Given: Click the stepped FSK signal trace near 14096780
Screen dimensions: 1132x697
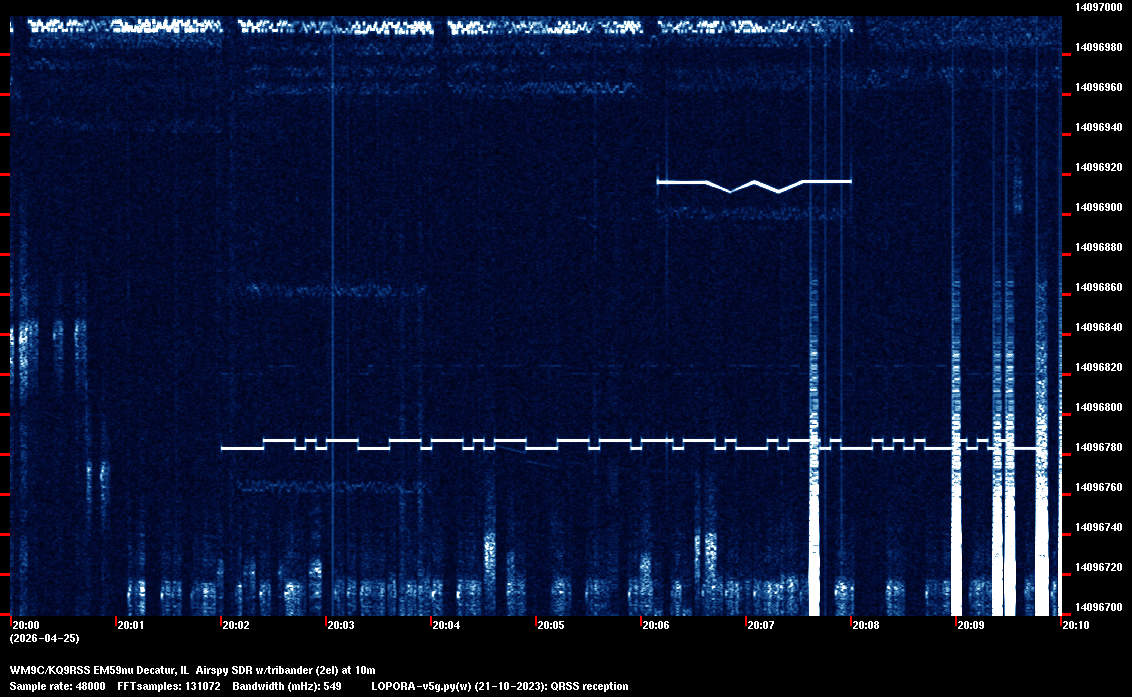Looking at the screenshot, I should click(x=632, y=443).
